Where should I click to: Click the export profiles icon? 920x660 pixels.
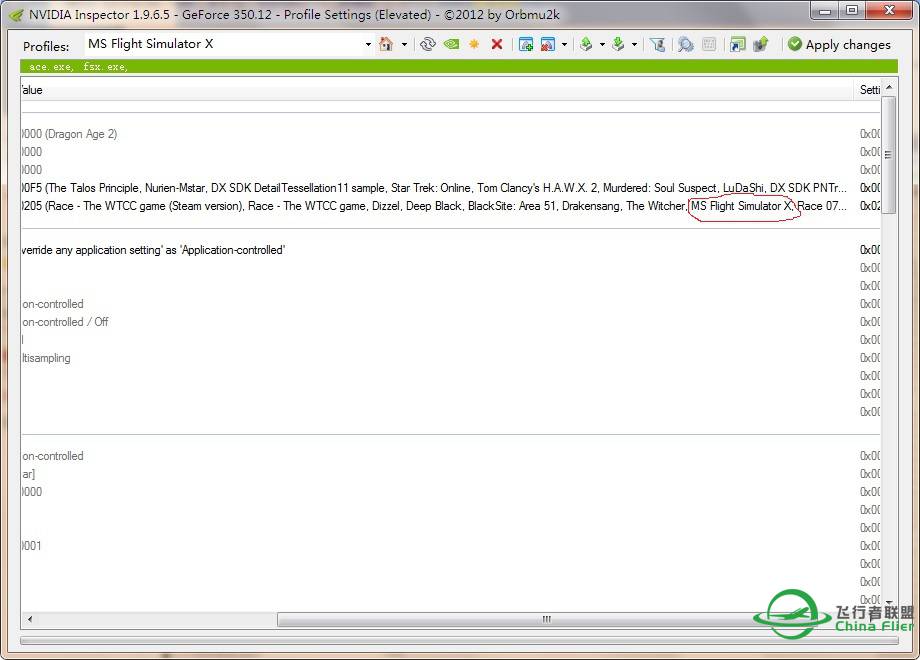[587, 44]
